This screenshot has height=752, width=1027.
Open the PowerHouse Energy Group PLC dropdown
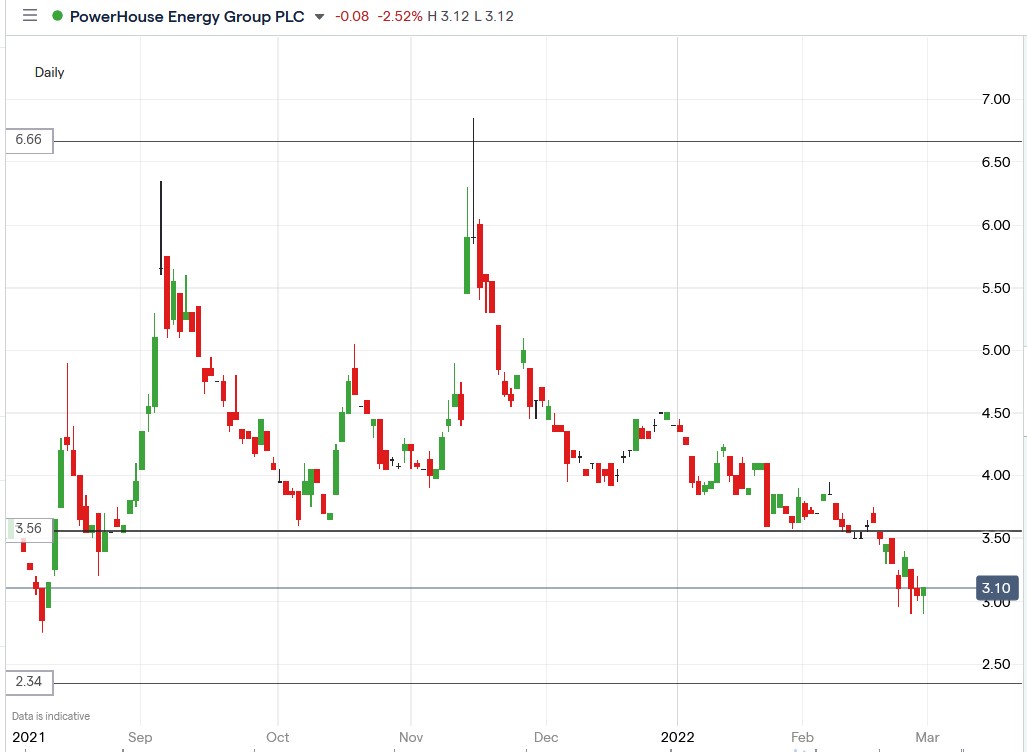click(317, 17)
